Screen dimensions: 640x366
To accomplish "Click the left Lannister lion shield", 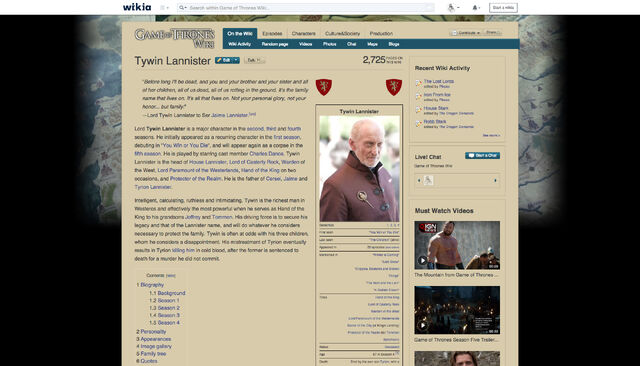I will tap(324, 87).
